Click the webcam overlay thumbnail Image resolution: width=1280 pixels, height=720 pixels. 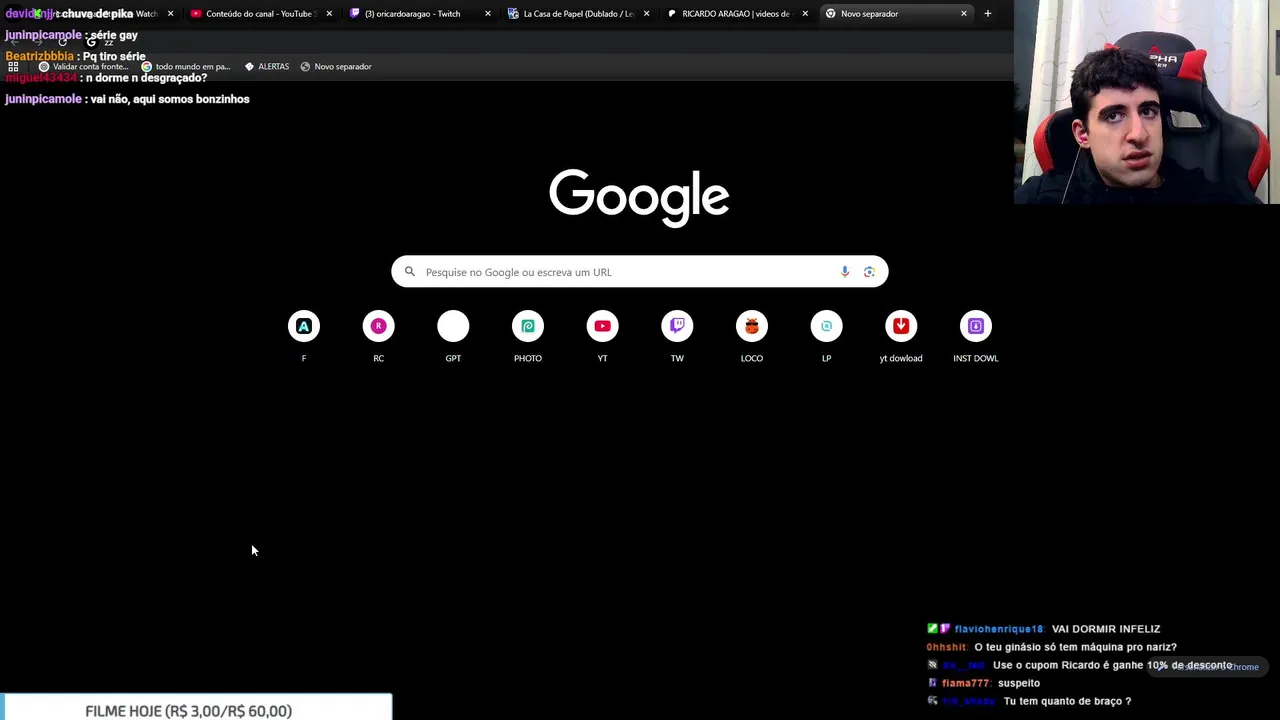click(1147, 102)
